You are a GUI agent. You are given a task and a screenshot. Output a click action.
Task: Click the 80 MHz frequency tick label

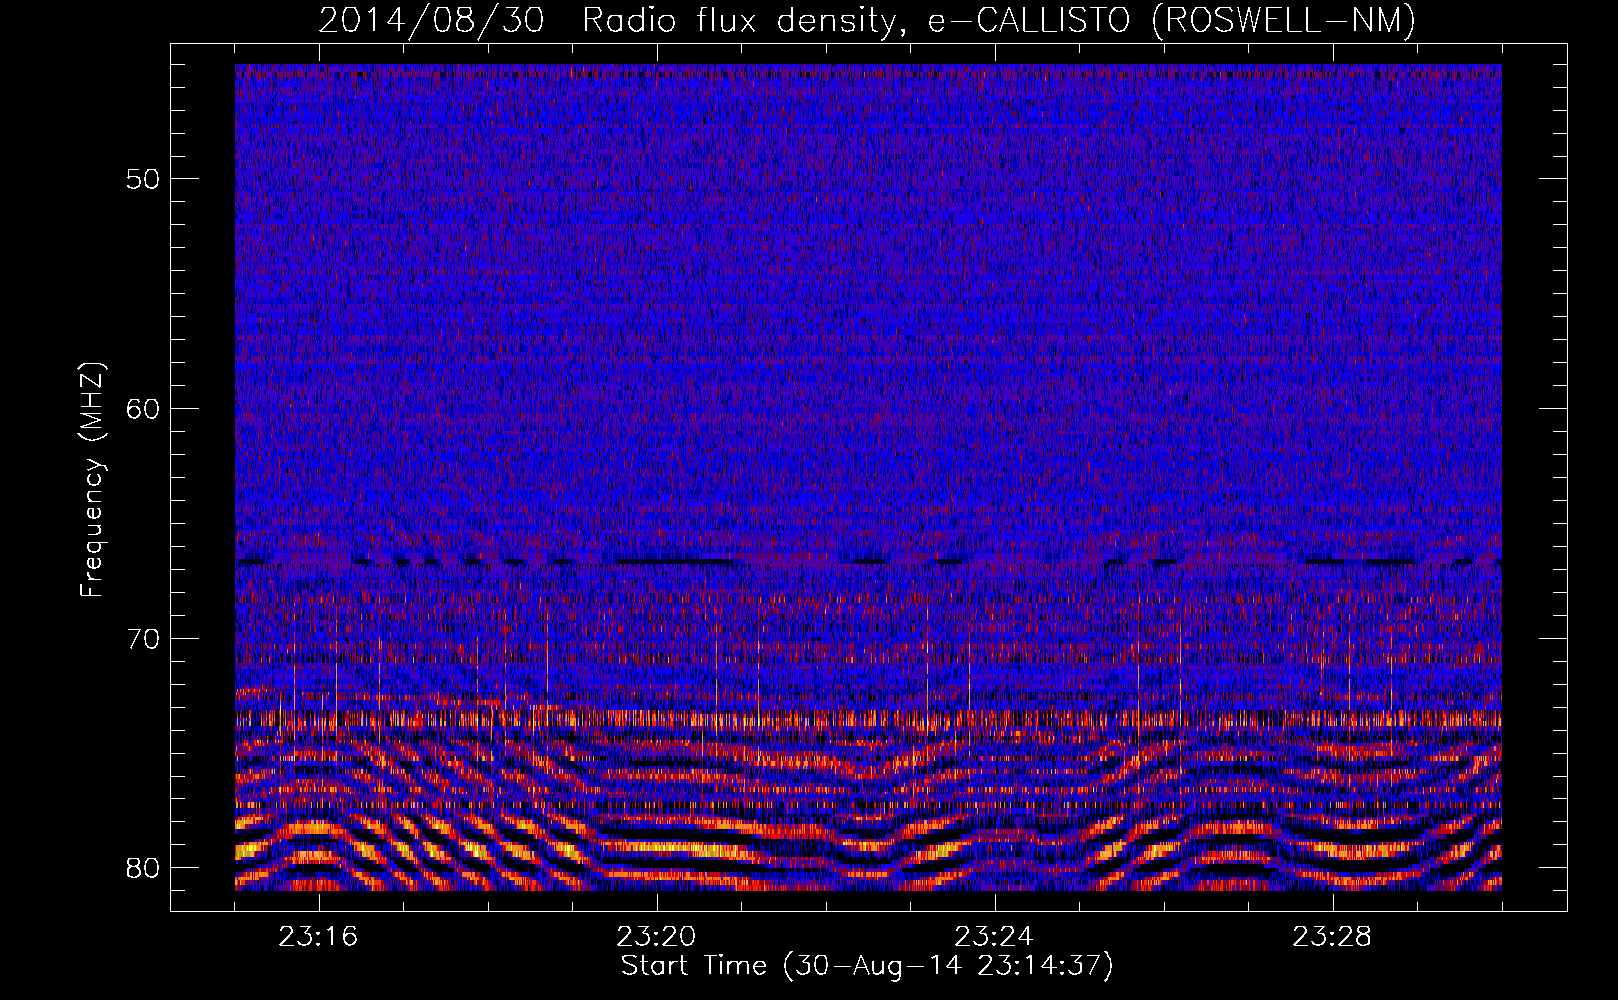(x=143, y=868)
